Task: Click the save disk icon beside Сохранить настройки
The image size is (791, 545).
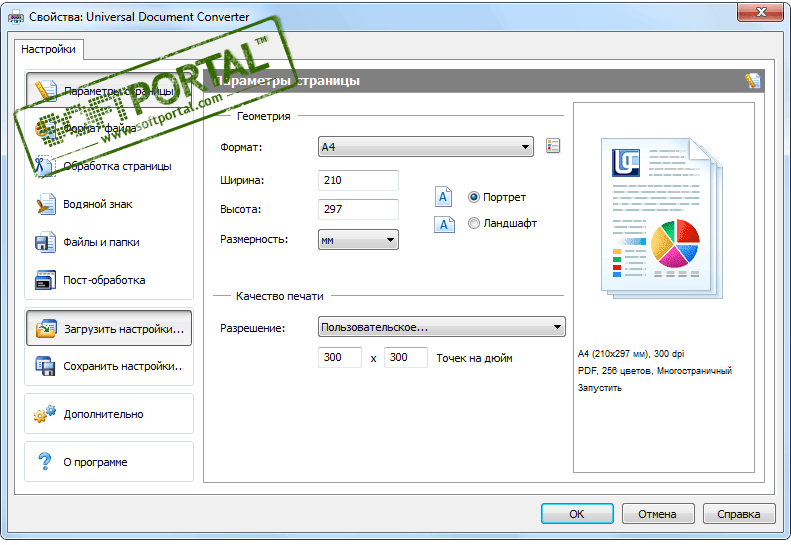Action: (x=45, y=366)
